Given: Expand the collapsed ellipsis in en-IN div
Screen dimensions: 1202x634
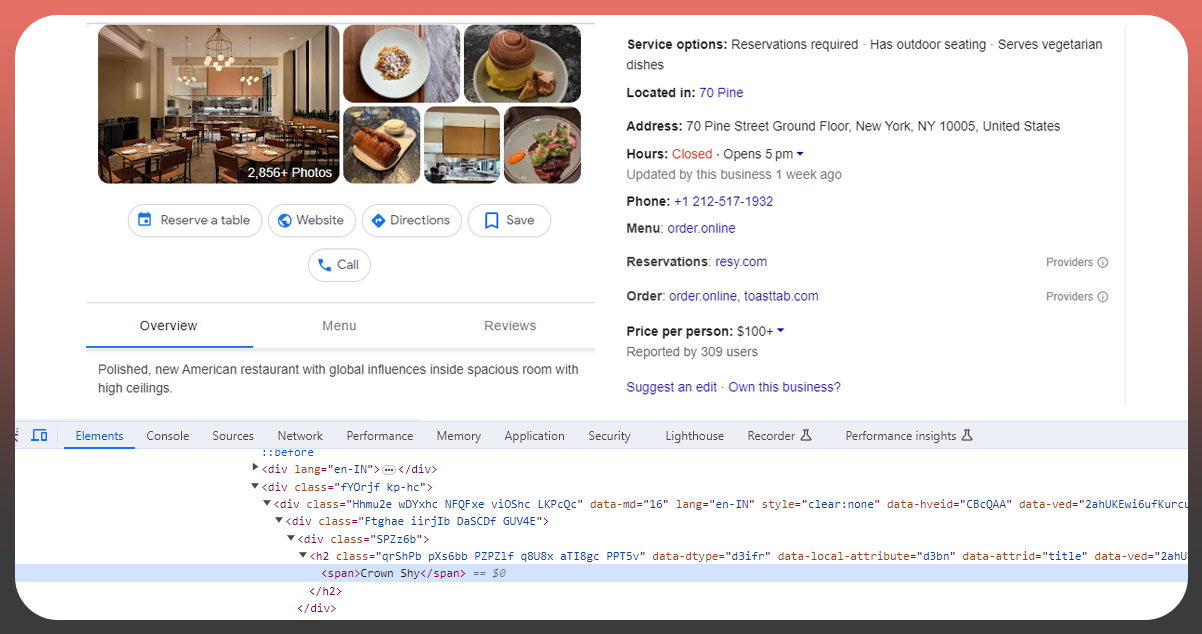Looking at the screenshot, I should (x=389, y=469).
